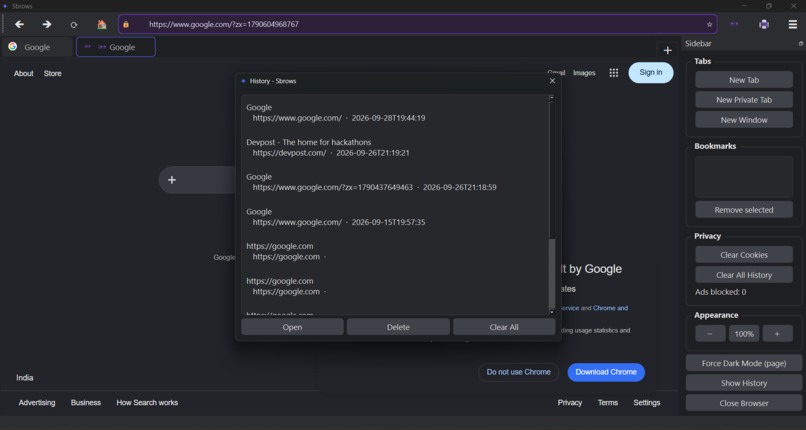Select history entry dated 2026-09-28T19:44:19
The width and height of the screenshot is (806, 430).
(x=395, y=113)
